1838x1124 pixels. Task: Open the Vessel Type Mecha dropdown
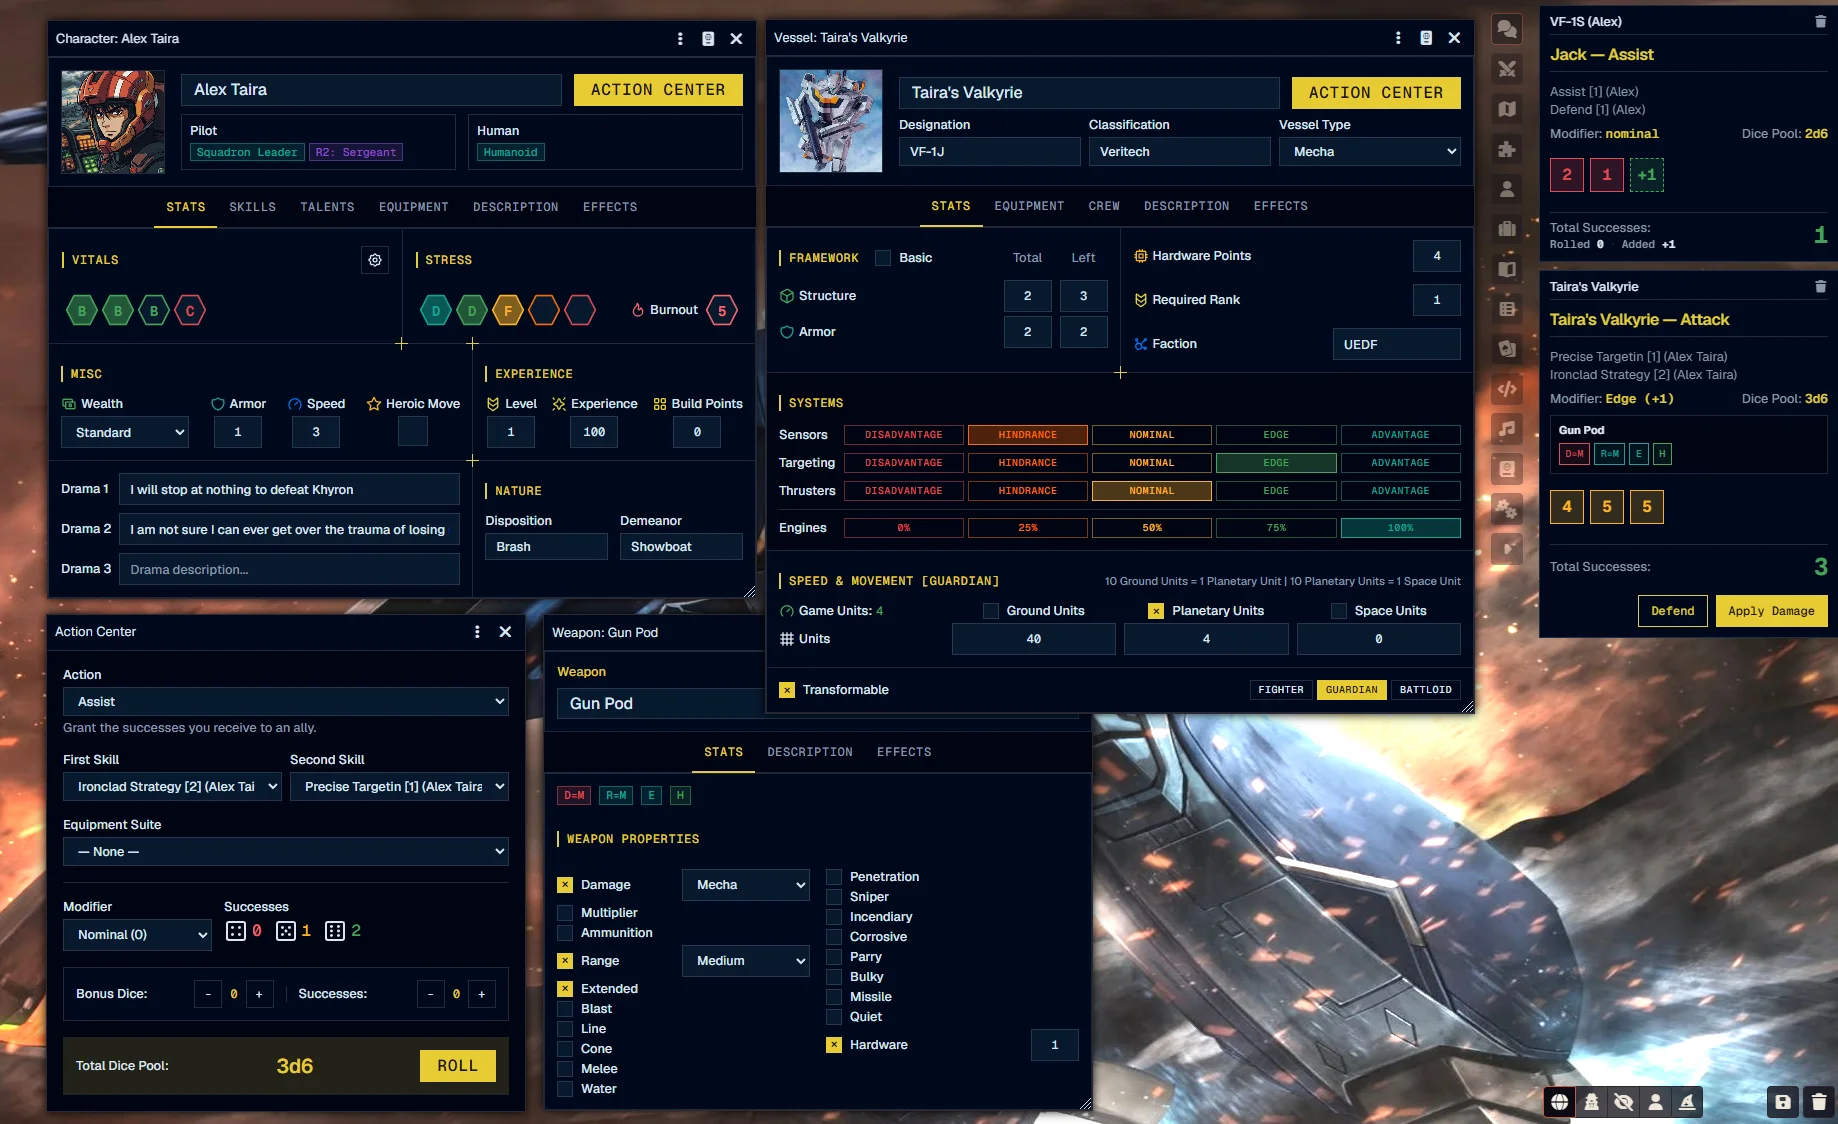1371,152
